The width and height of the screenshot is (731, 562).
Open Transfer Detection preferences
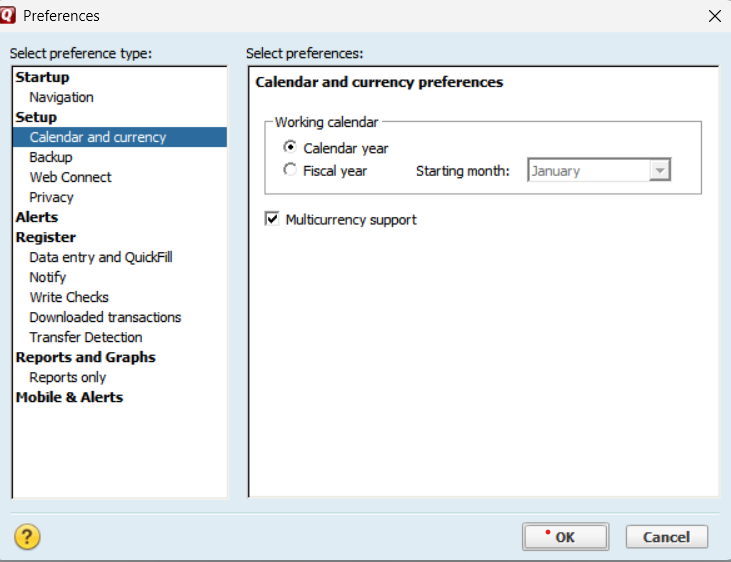[x=86, y=338]
